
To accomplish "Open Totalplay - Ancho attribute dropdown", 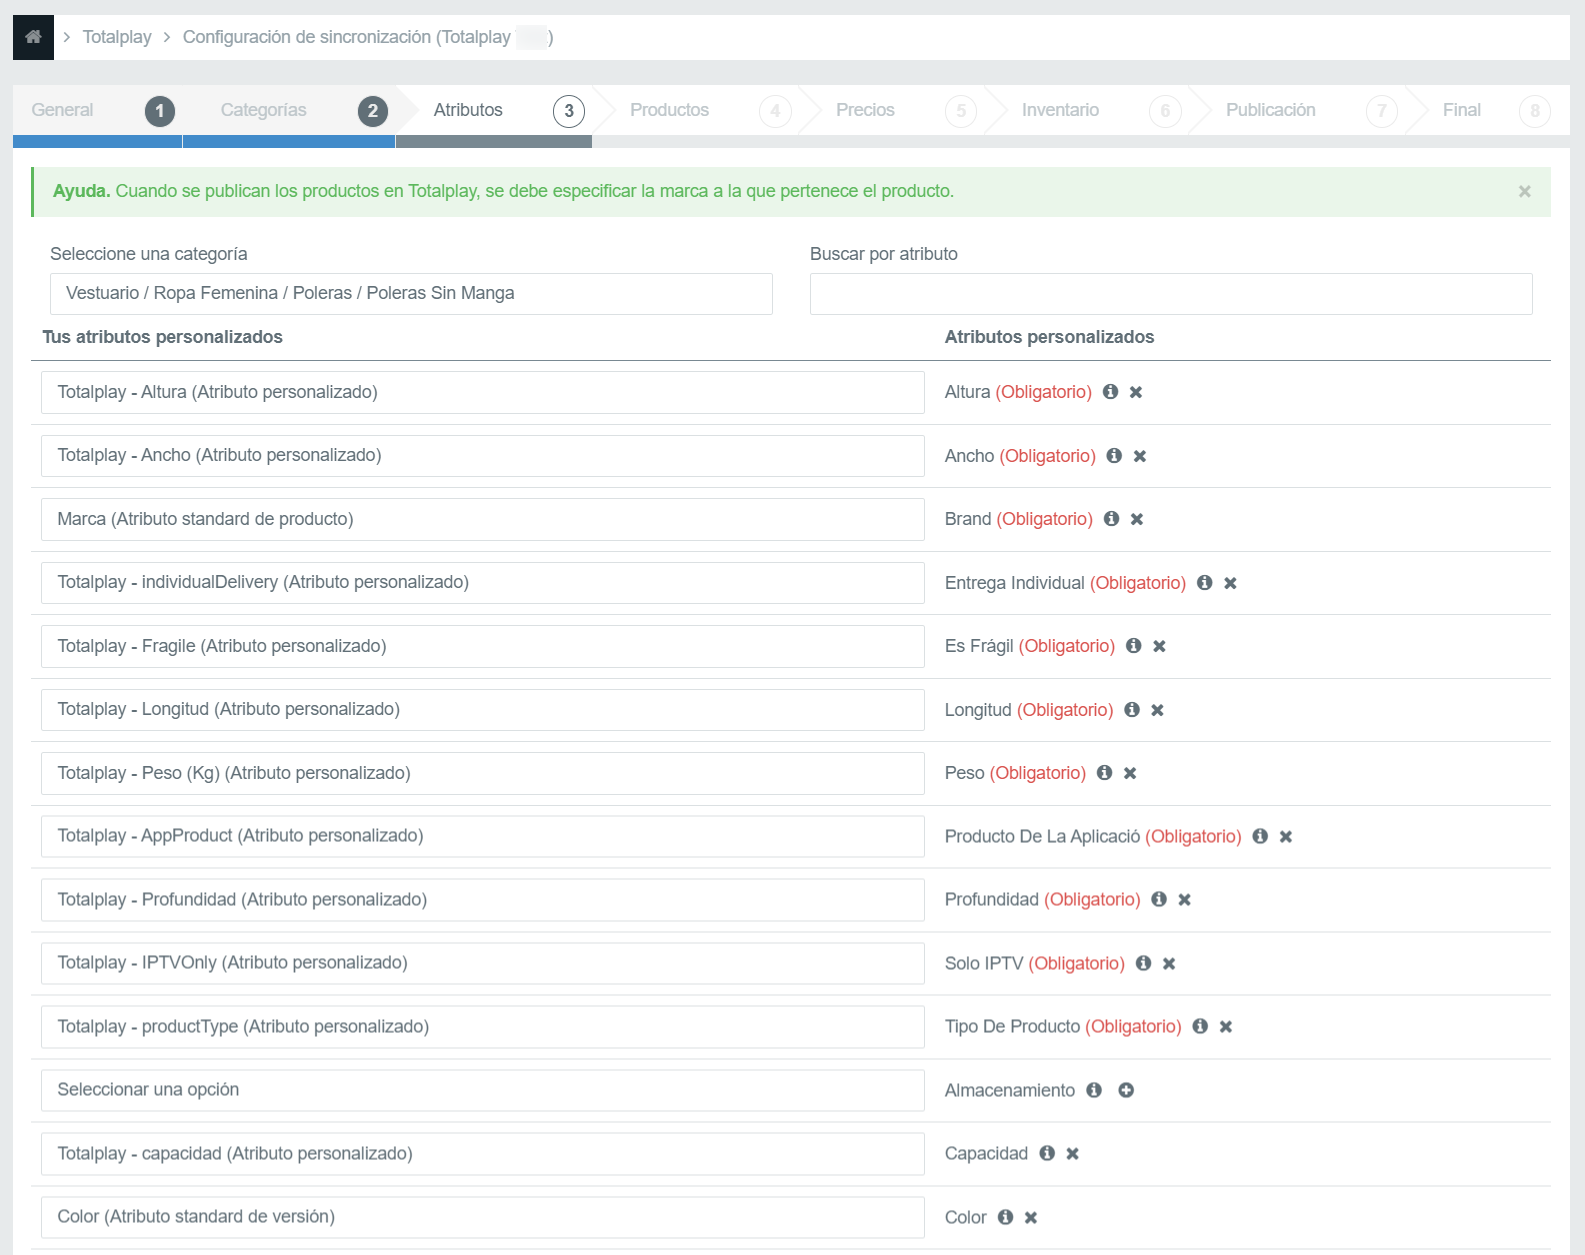I will 483,456.
